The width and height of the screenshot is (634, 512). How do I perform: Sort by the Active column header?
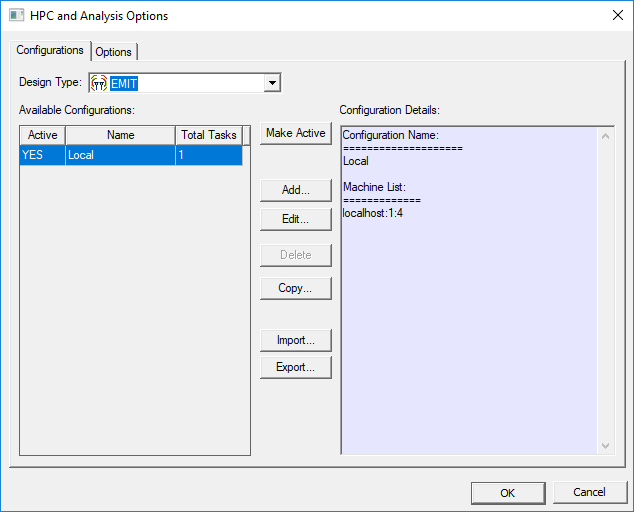[42, 135]
